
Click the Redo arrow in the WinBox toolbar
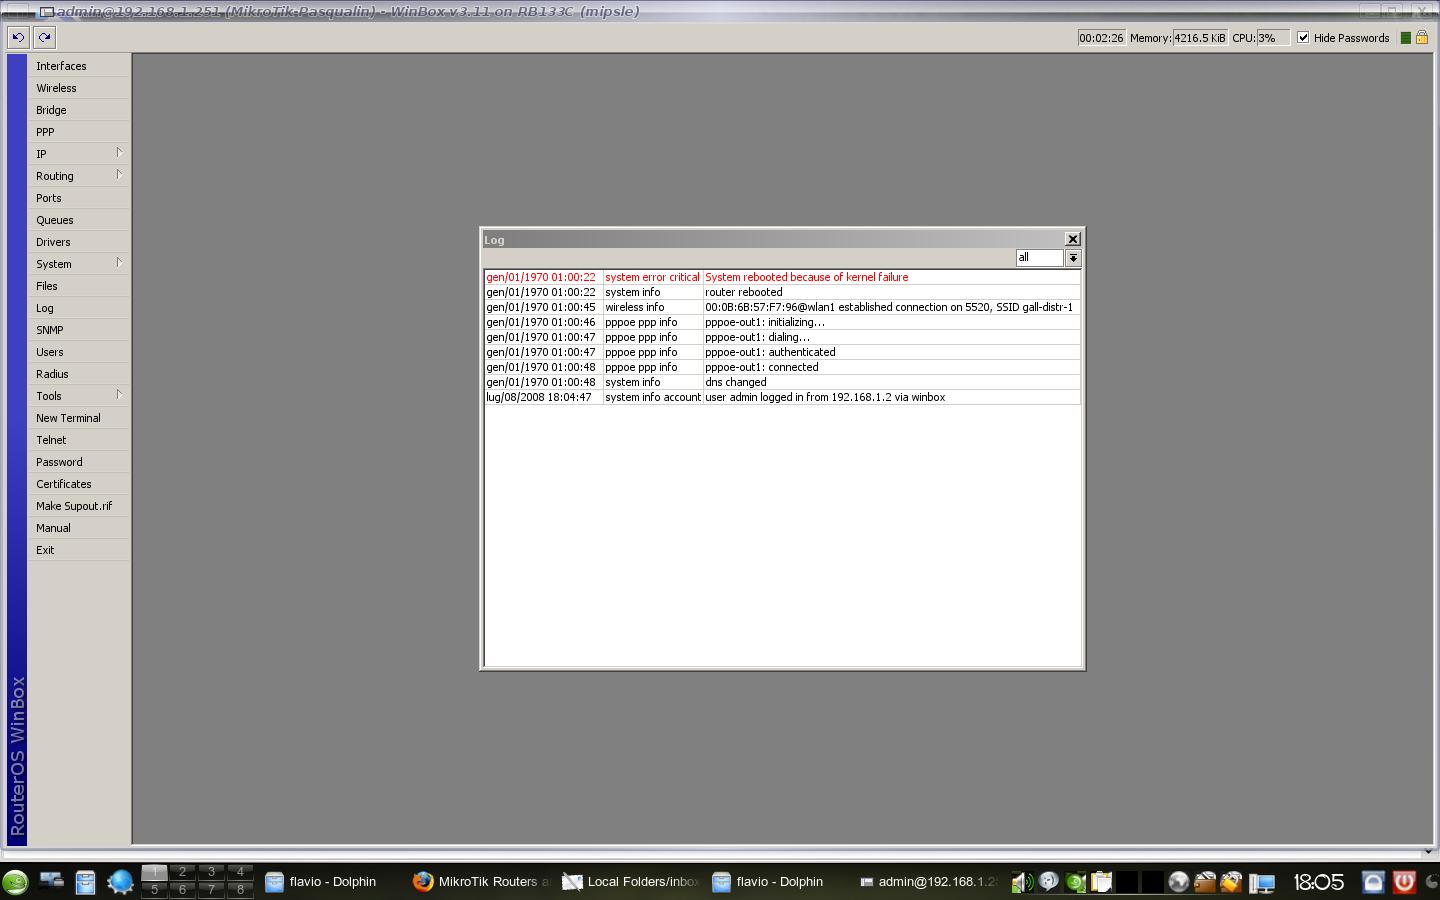tap(43, 37)
